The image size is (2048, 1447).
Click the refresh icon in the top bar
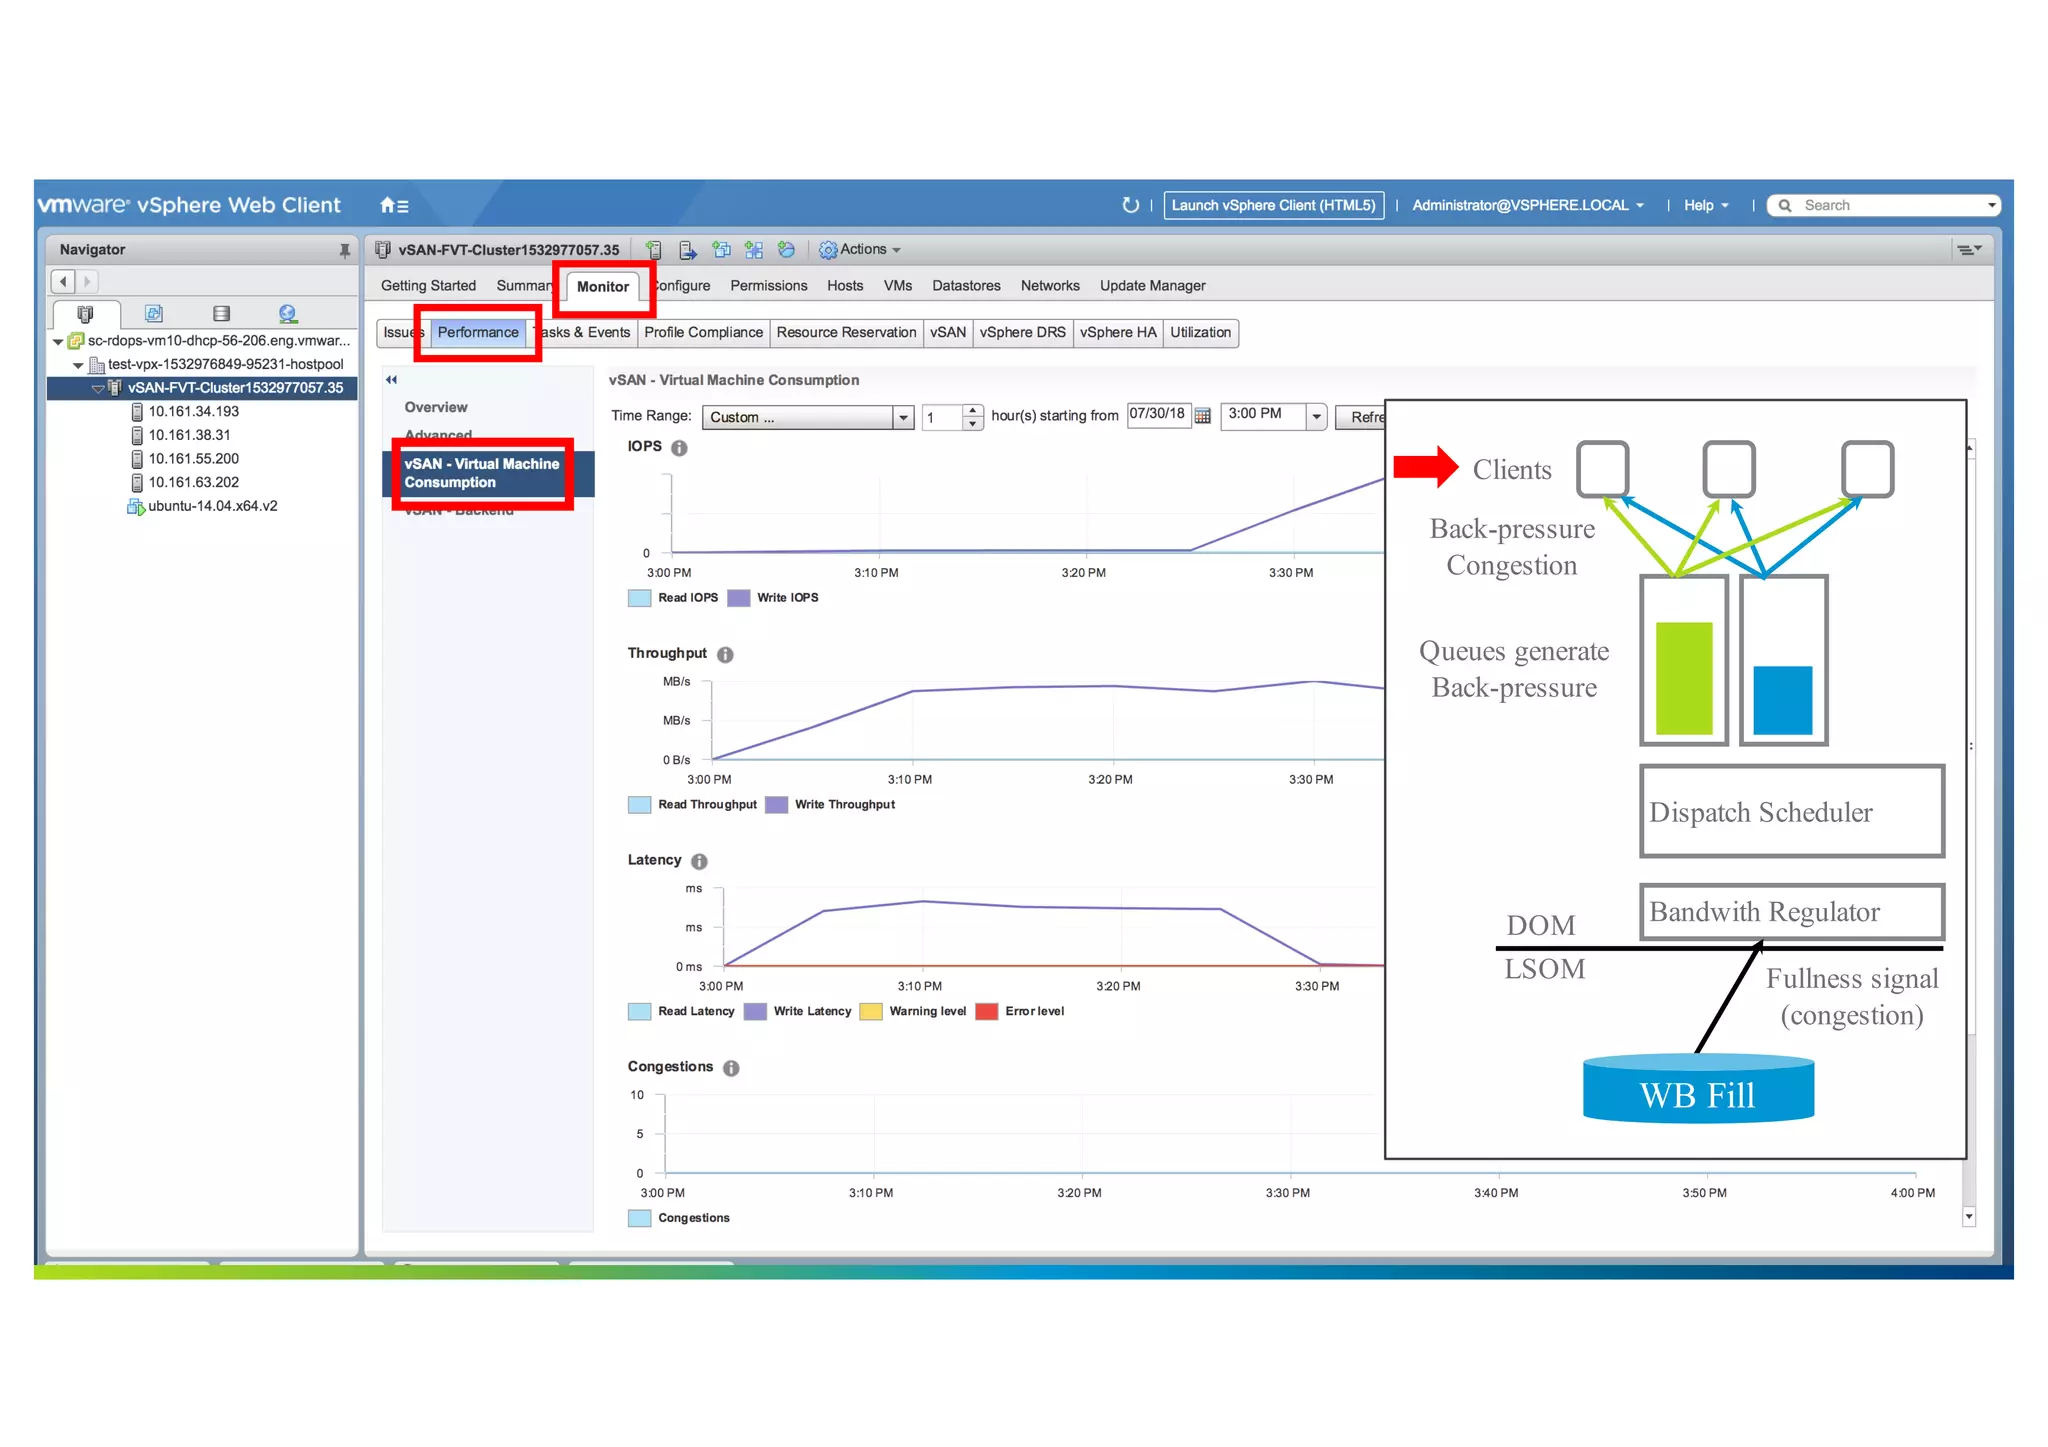(x=1130, y=205)
